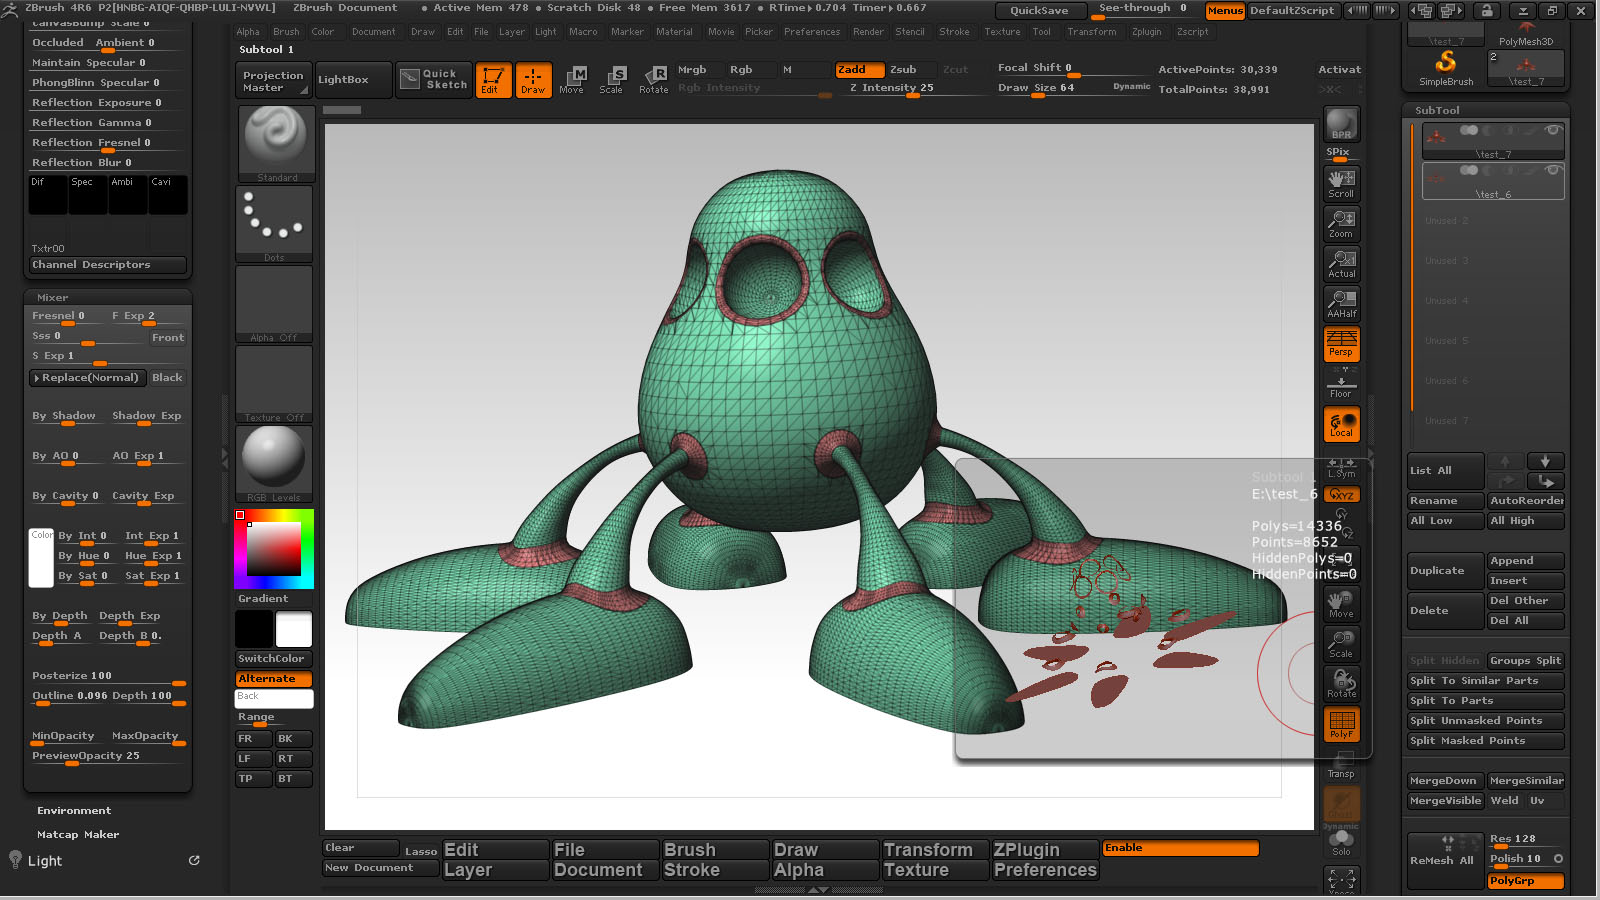The width and height of the screenshot is (1600, 900).
Task: Open the Menus toggle in title bar
Action: tap(1225, 11)
